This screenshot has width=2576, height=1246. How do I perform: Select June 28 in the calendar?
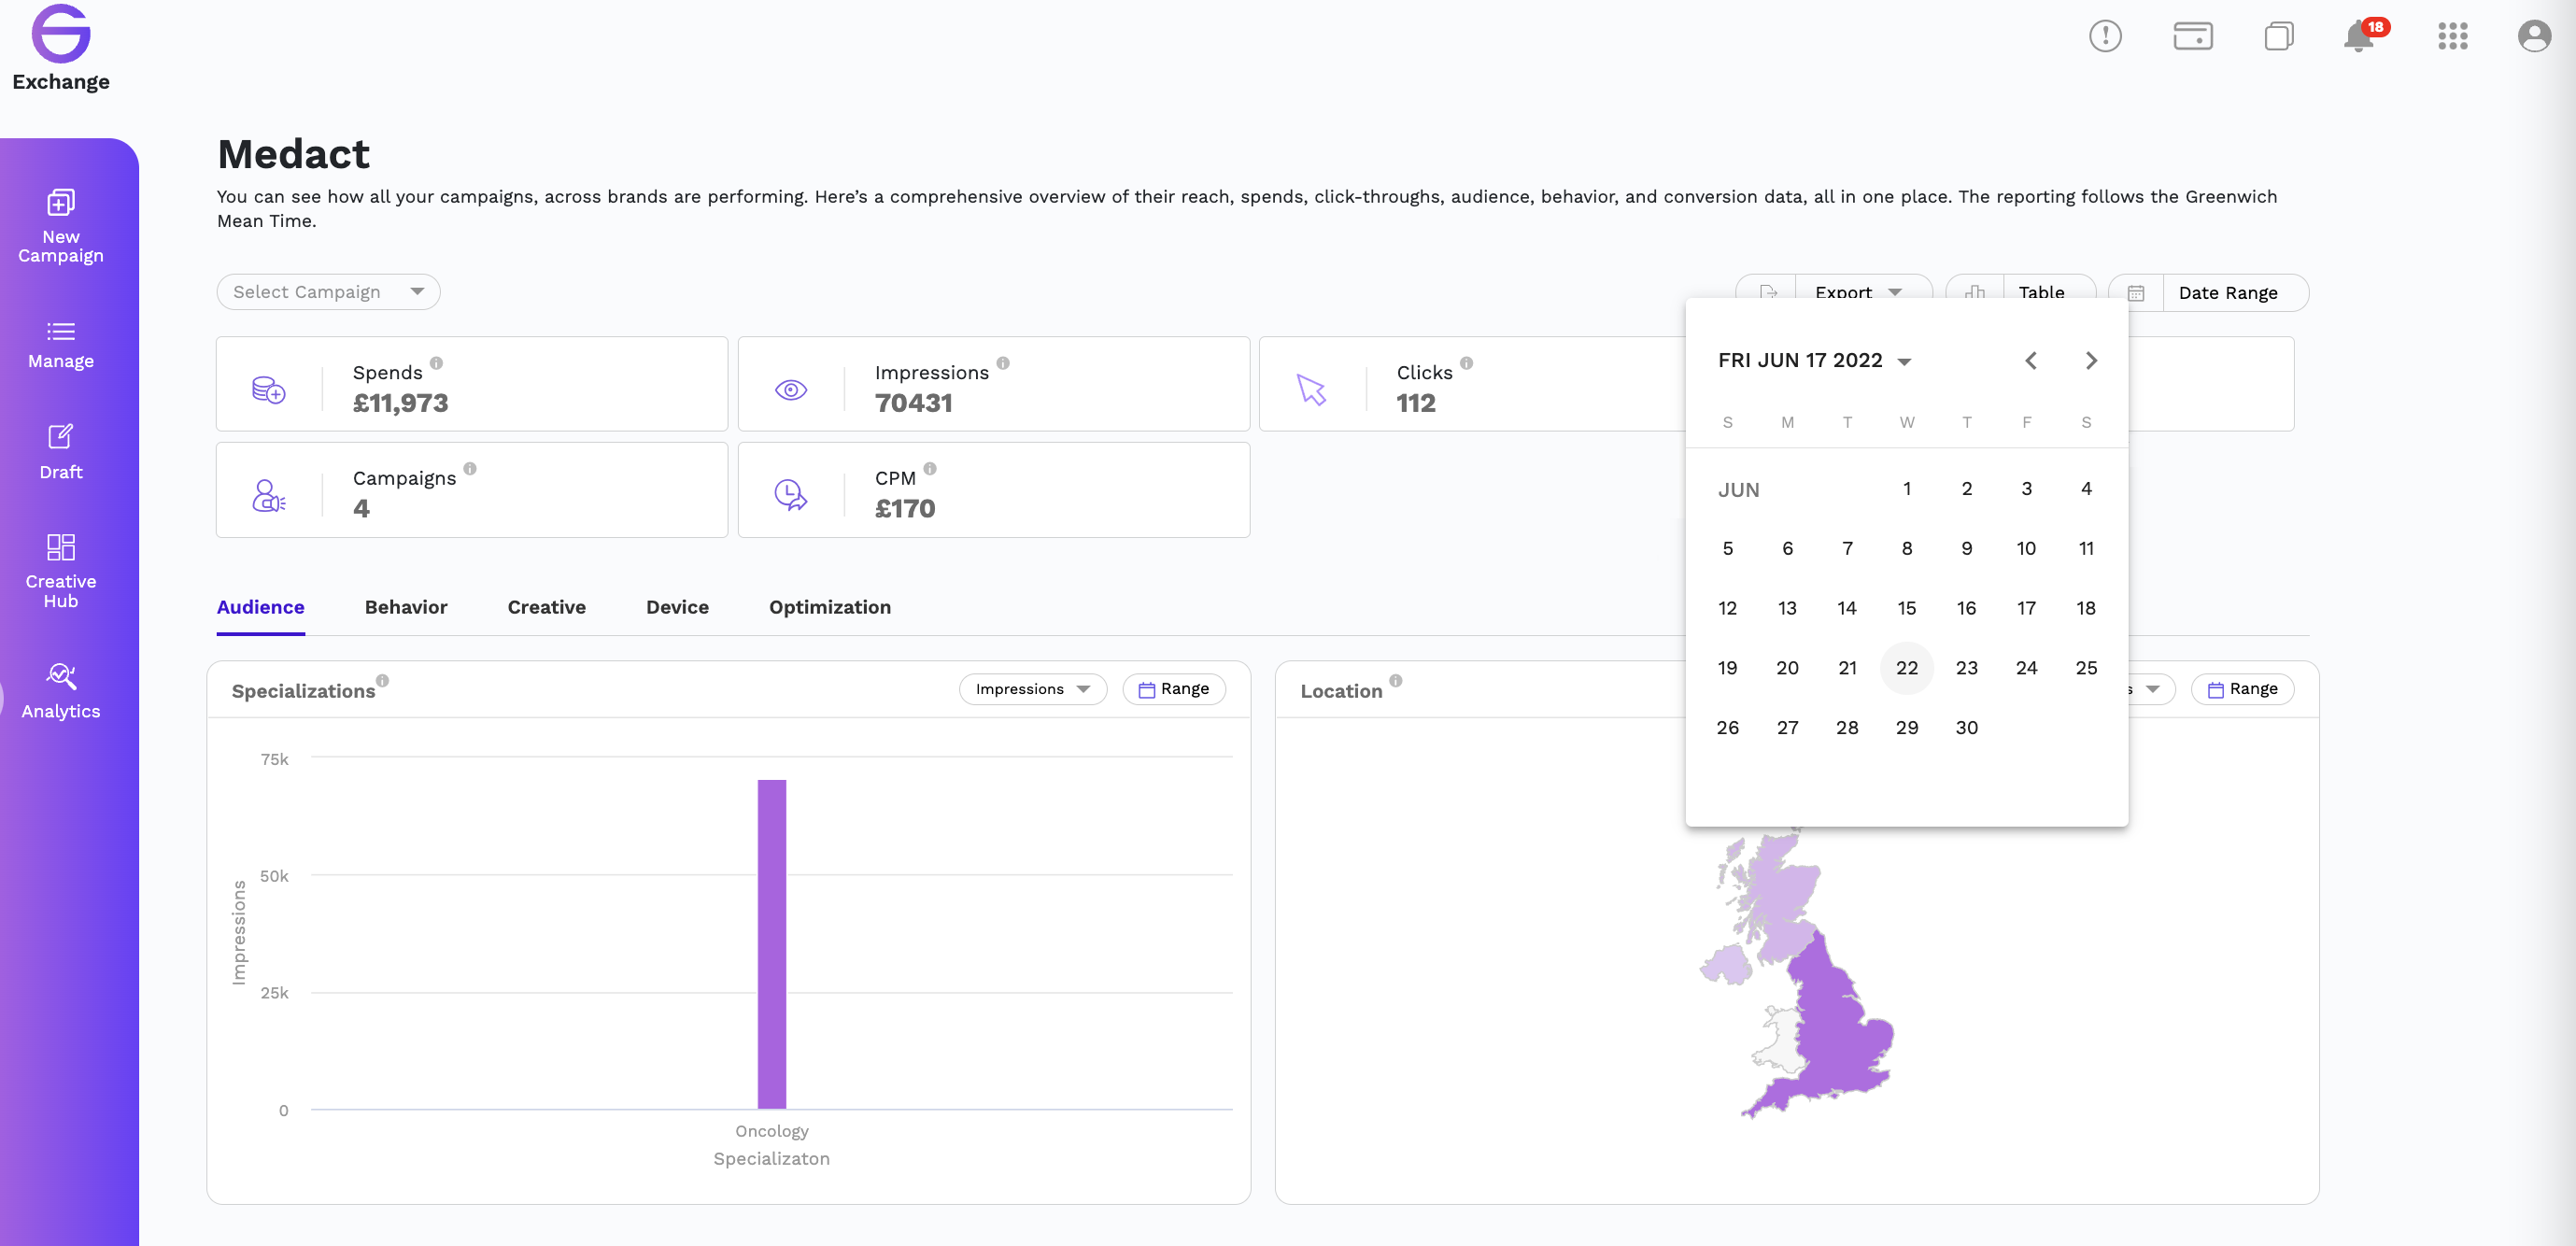click(x=1846, y=728)
